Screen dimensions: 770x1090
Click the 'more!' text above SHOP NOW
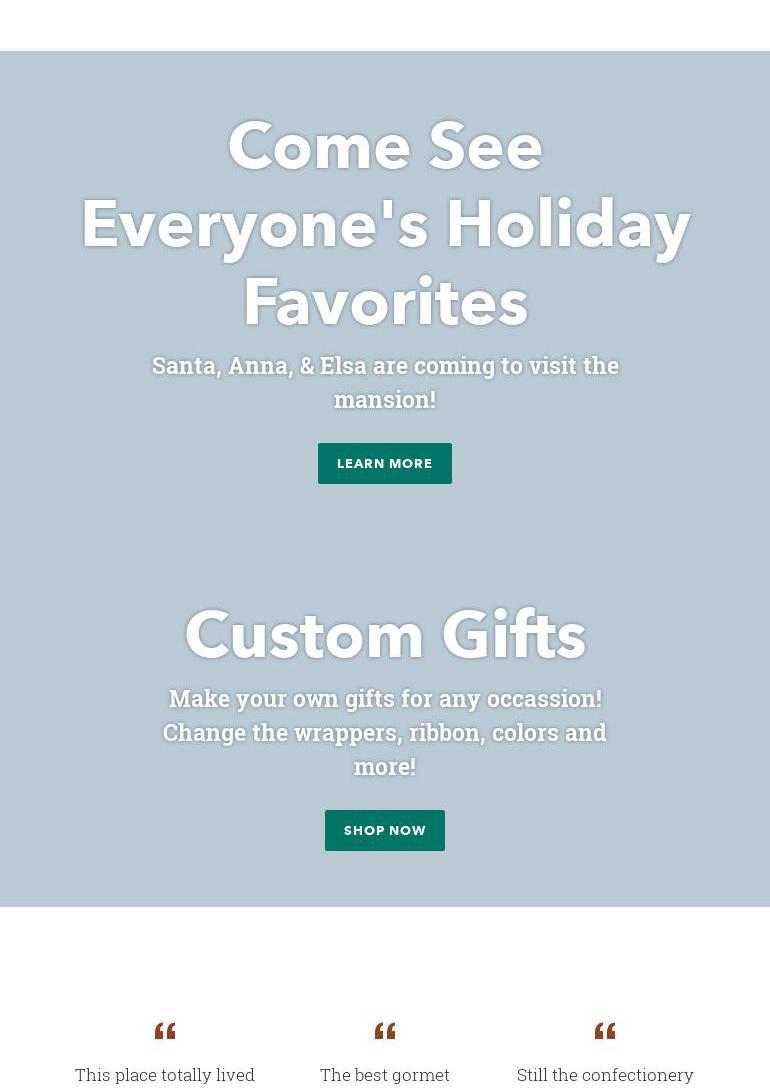point(384,767)
